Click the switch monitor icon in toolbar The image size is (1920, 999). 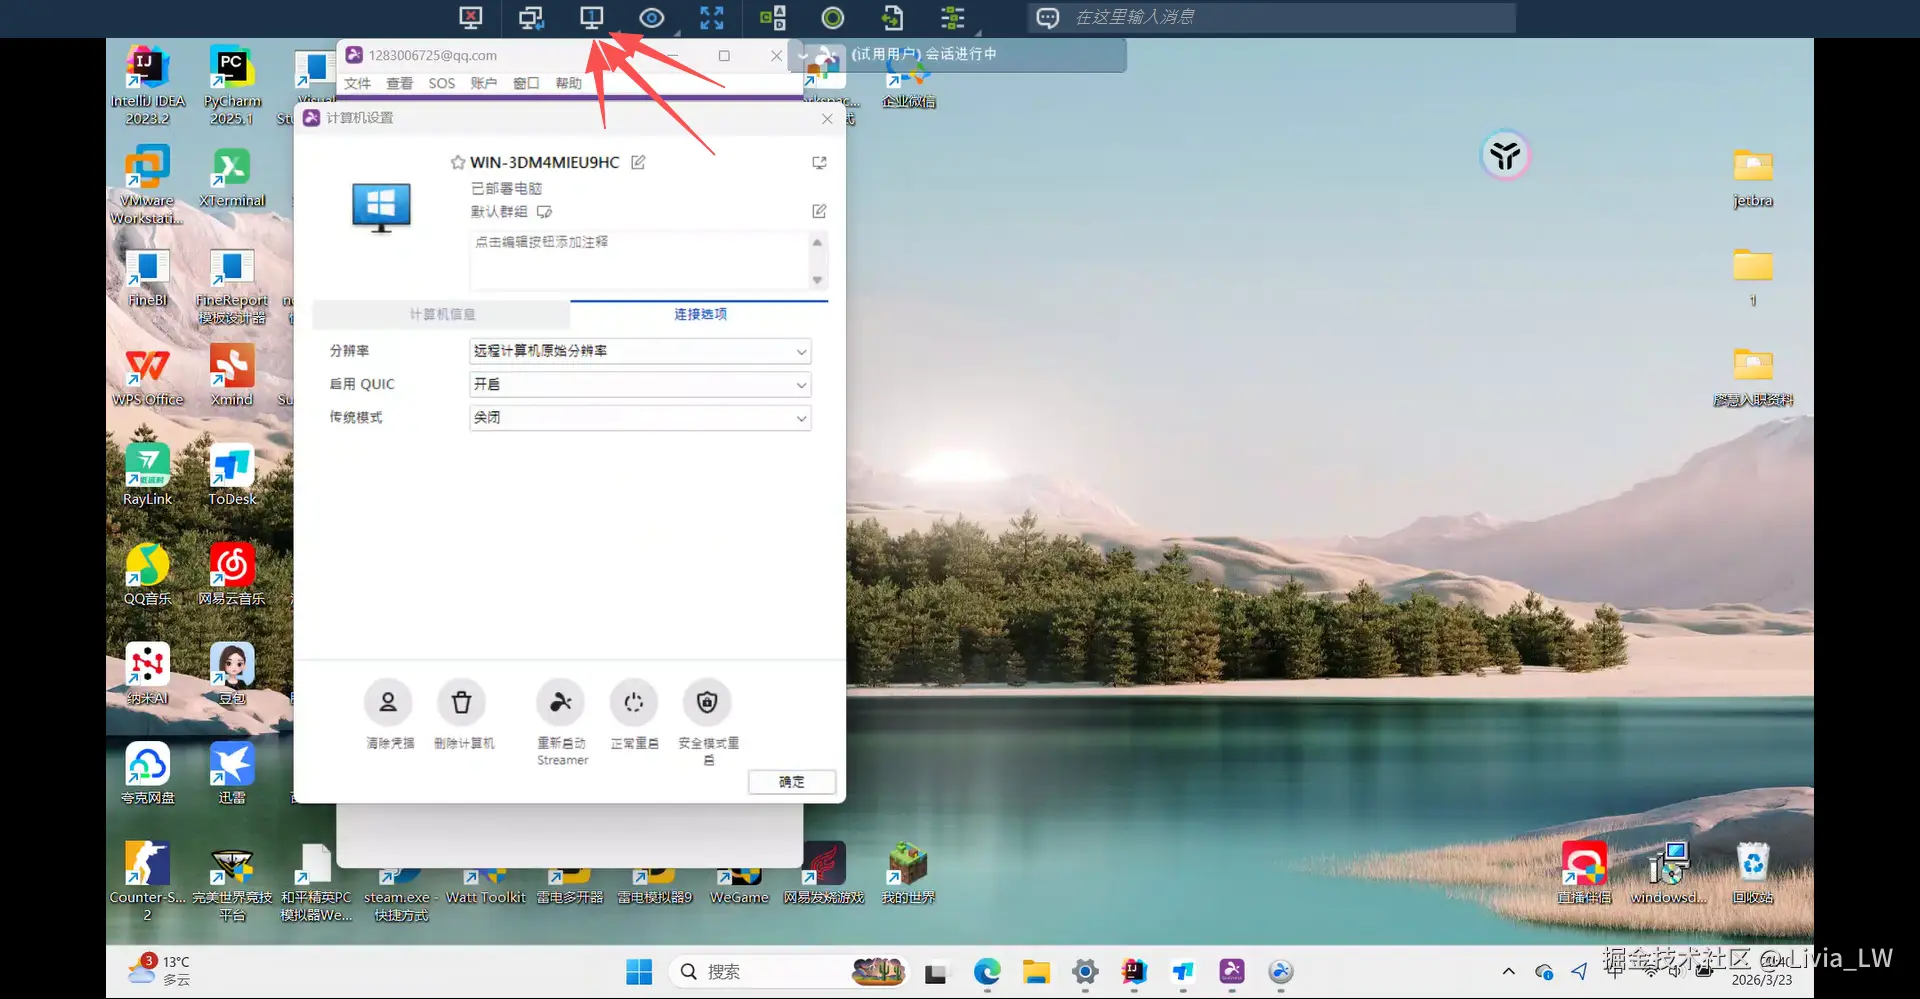click(531, 18)
